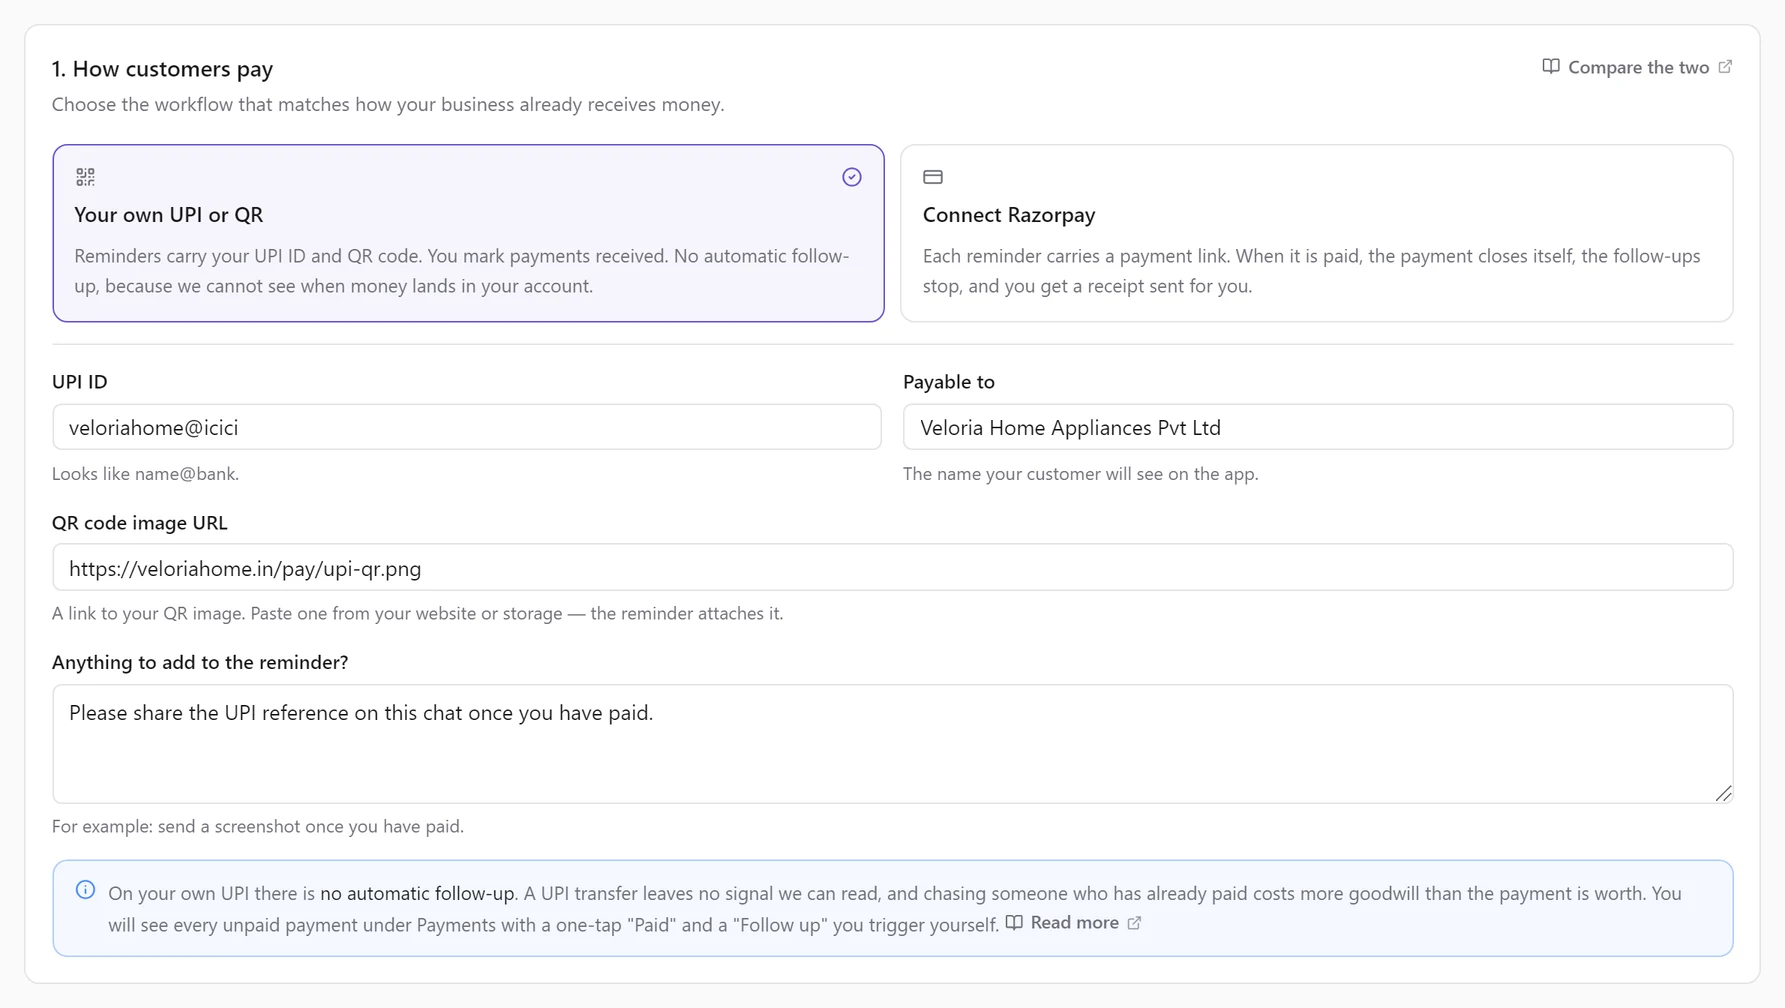This screenshot has width=1785, height=1008.
Task: Focus the UPI ID field
Action: pos(467,427)
